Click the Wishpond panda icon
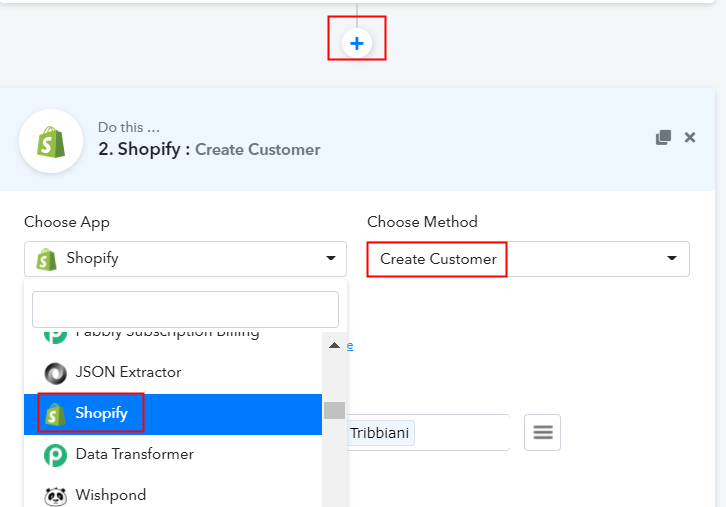 [x=55, y=496]
